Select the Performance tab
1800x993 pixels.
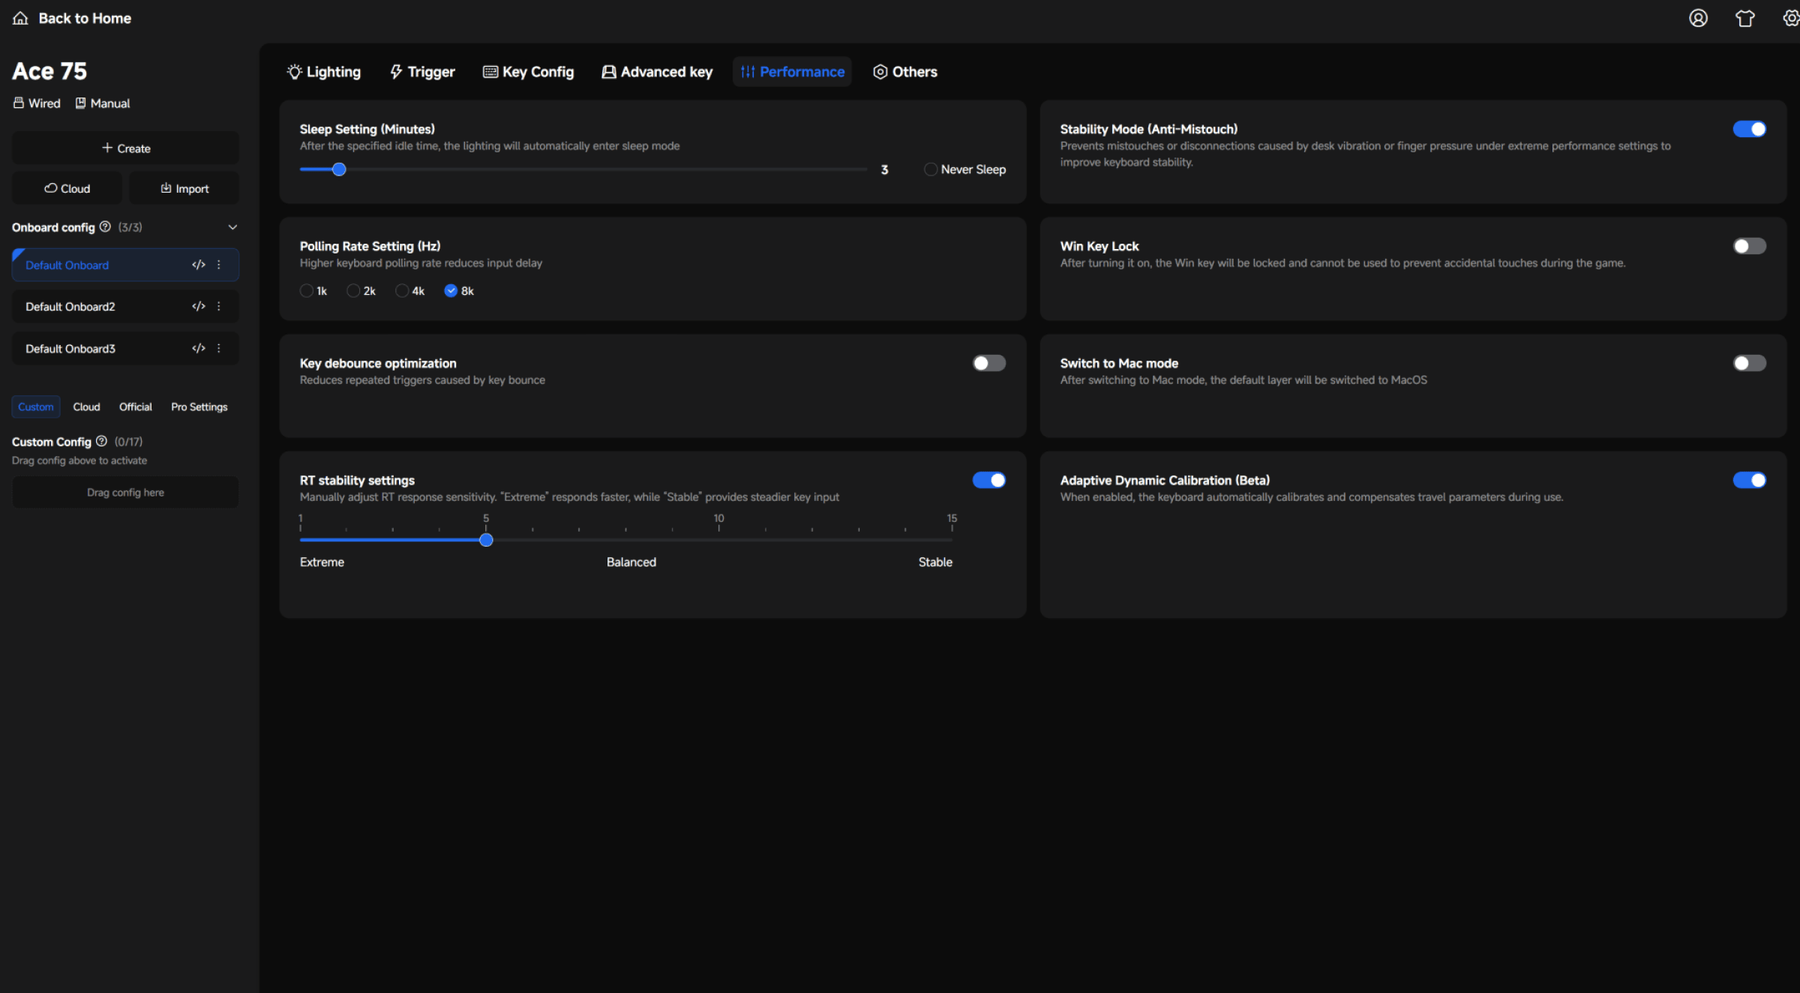click(x=792, y=72)
